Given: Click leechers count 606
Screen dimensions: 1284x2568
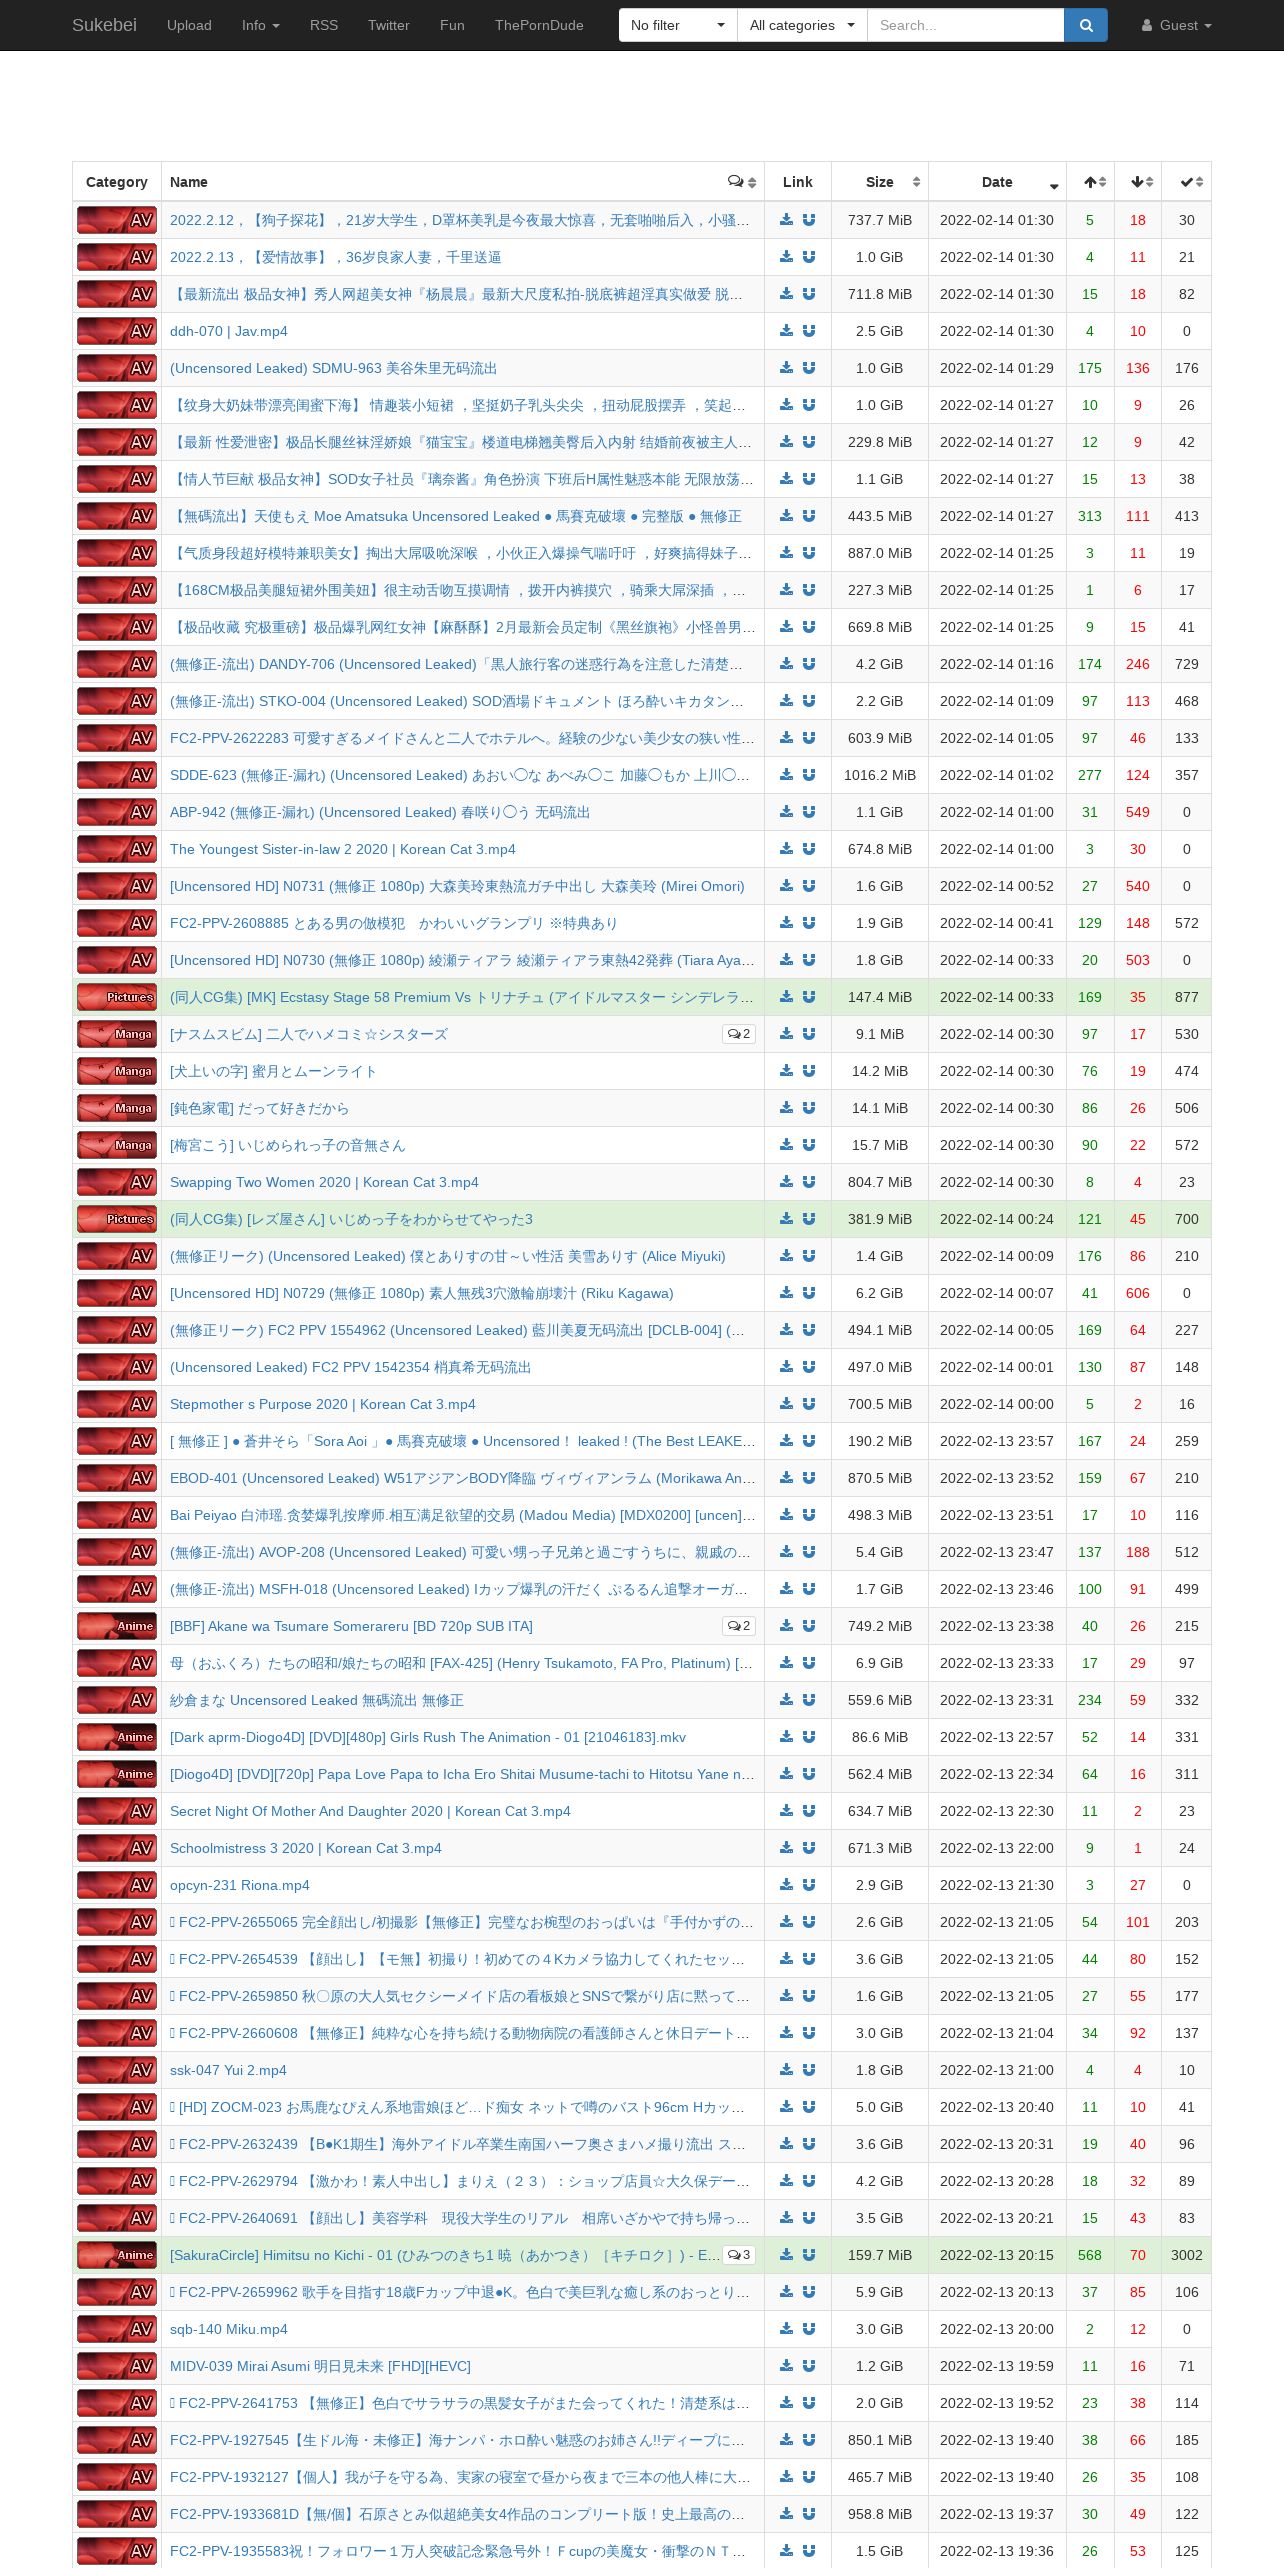Looking at the screenshot, I should (x=1138, y=1293).
